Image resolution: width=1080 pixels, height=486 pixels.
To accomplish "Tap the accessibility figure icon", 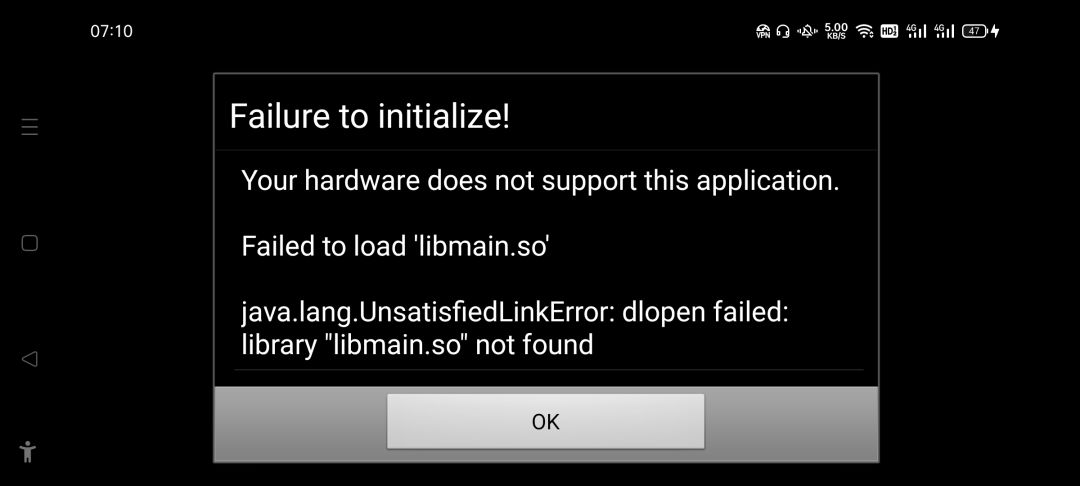I will pyautogui.click(x=28, y=452).
